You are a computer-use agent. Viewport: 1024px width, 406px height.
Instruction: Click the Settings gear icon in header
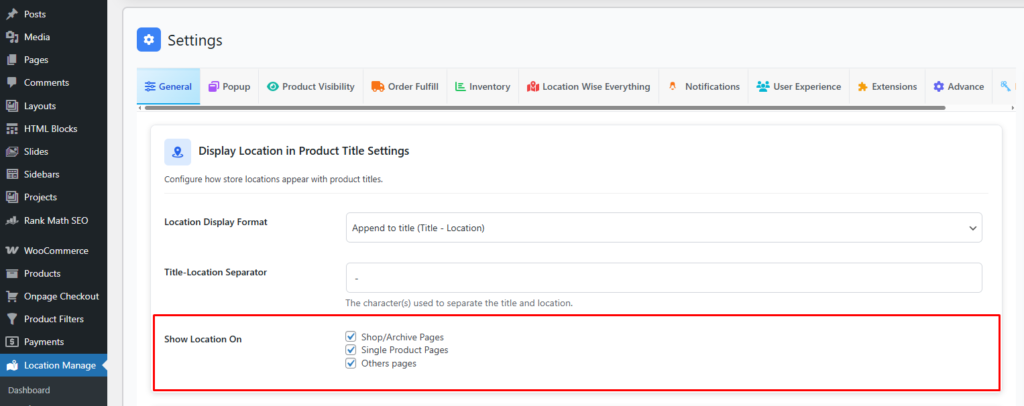149,40
